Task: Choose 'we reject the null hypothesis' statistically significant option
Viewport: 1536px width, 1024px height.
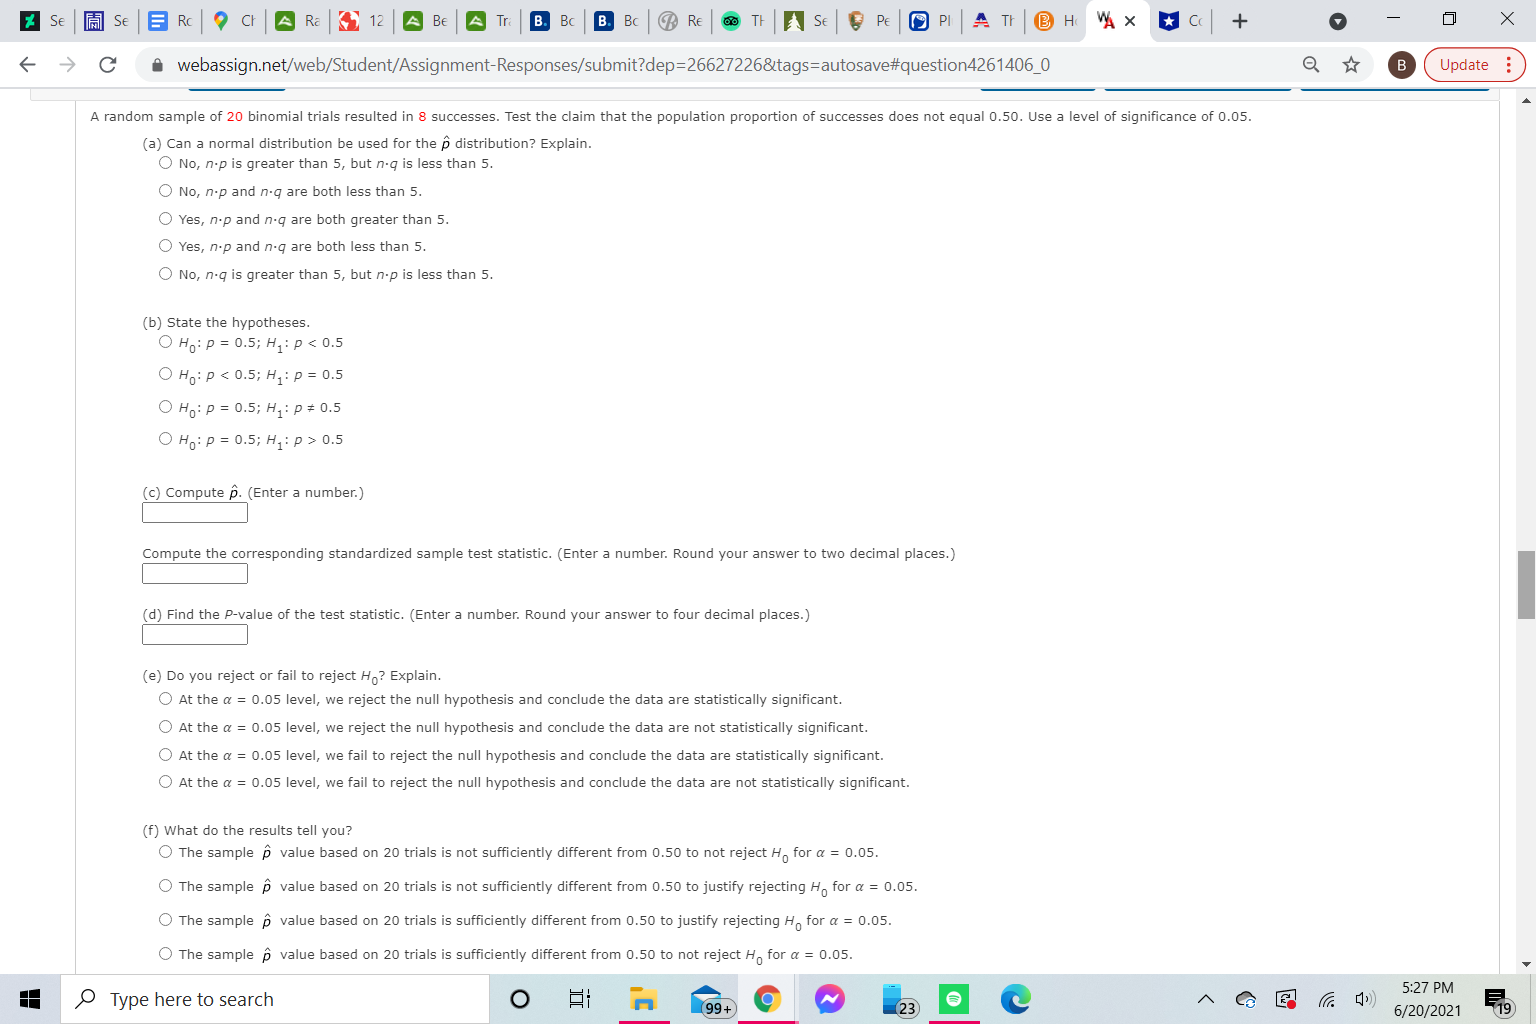Action: click(166, 698)
